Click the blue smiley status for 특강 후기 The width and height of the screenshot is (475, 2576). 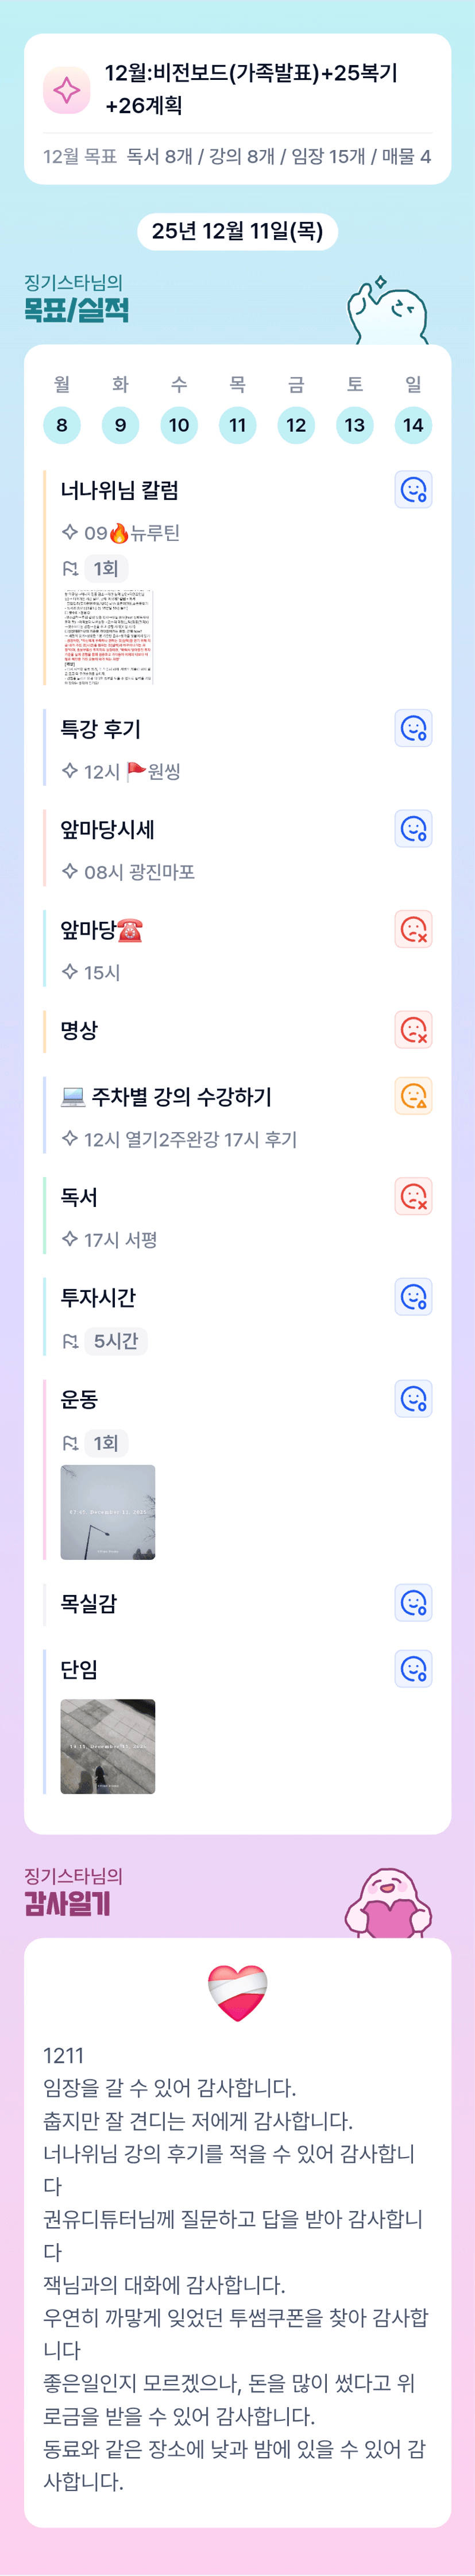point(413,728)
